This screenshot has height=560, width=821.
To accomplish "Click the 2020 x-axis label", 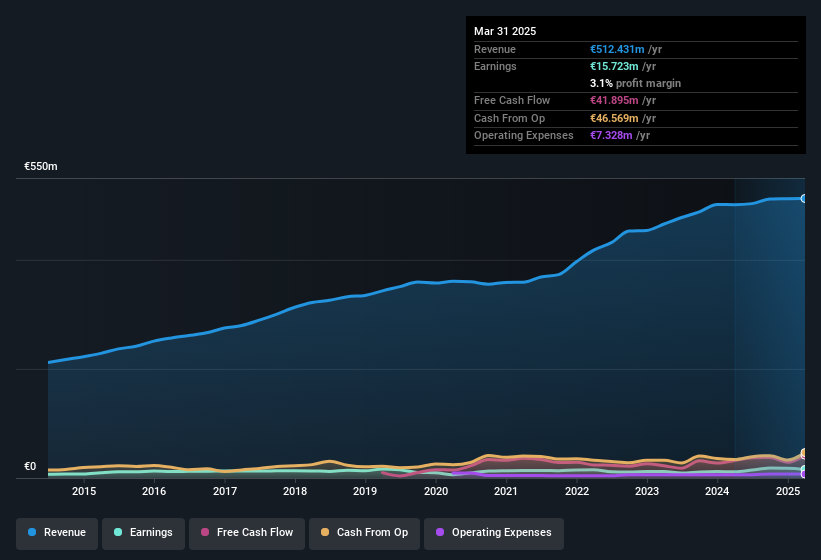I will [436, 491].
